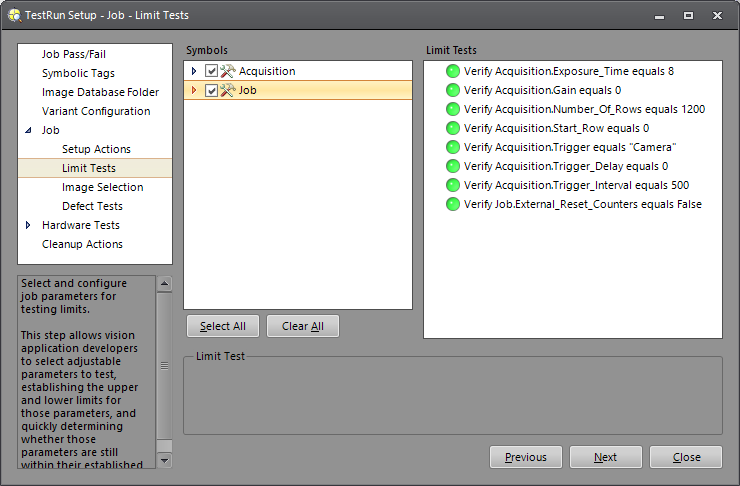The height and width of the screenshot is (486, 740).
Task: Click green indicator beside Number_Of_Rows test
Action: 453,109
